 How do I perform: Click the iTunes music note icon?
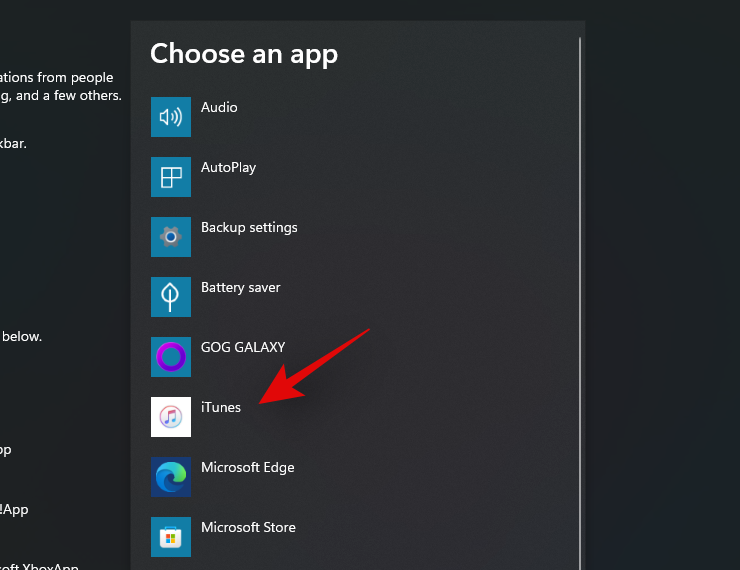pos(171,417)
